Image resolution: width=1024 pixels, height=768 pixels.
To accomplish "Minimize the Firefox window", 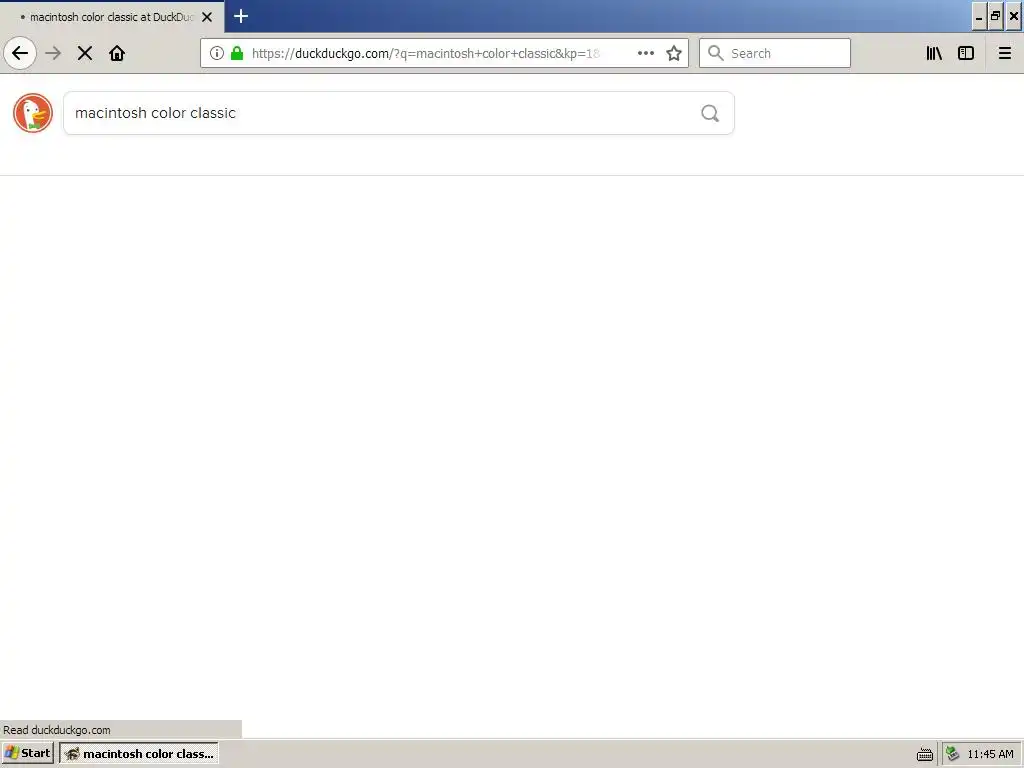I will 978,17.
